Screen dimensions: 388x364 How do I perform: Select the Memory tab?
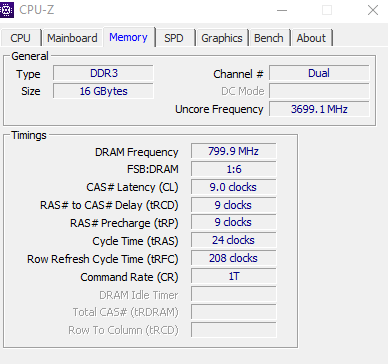coord(129,37)
